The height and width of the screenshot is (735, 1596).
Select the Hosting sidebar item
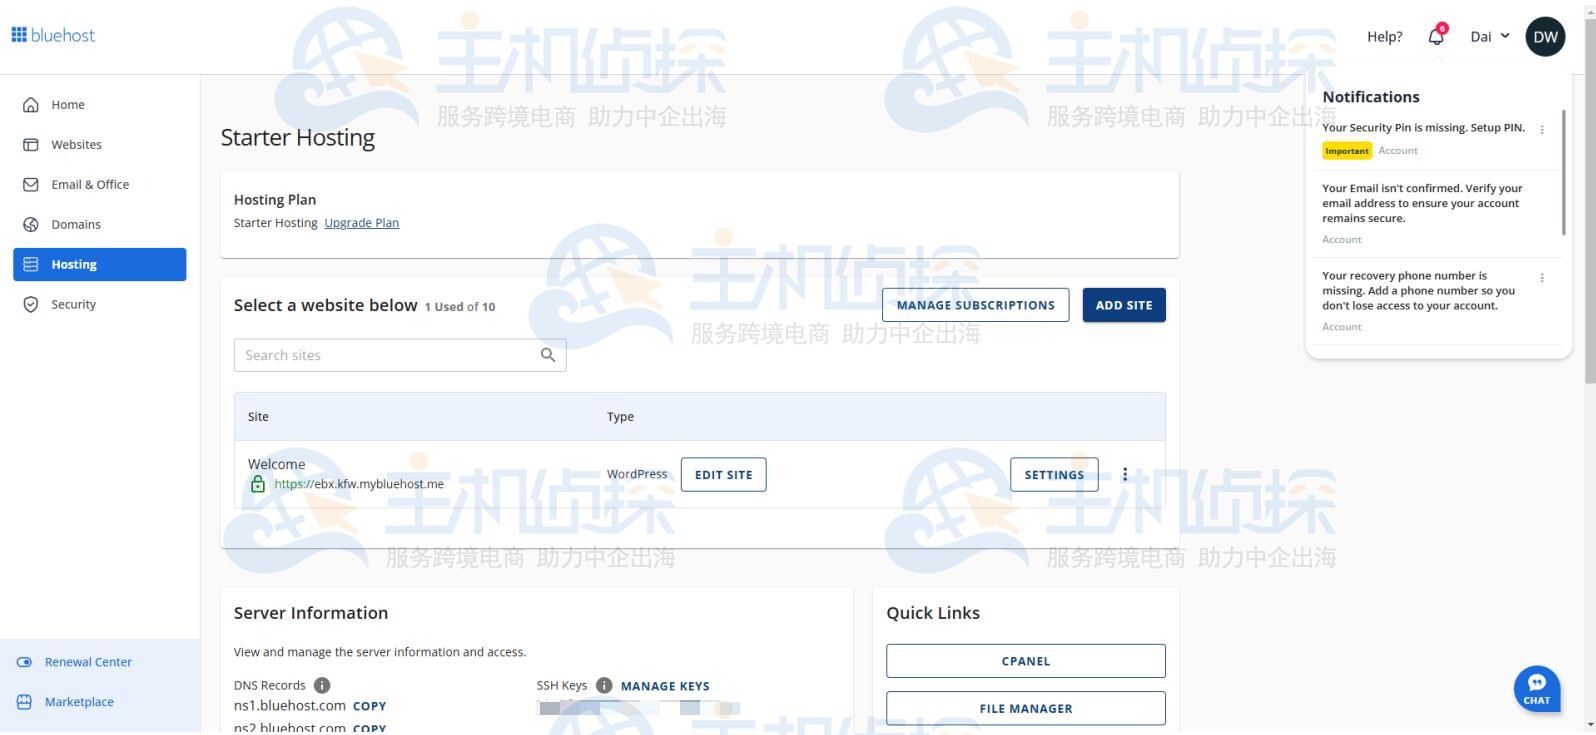(x=100, y=264)
